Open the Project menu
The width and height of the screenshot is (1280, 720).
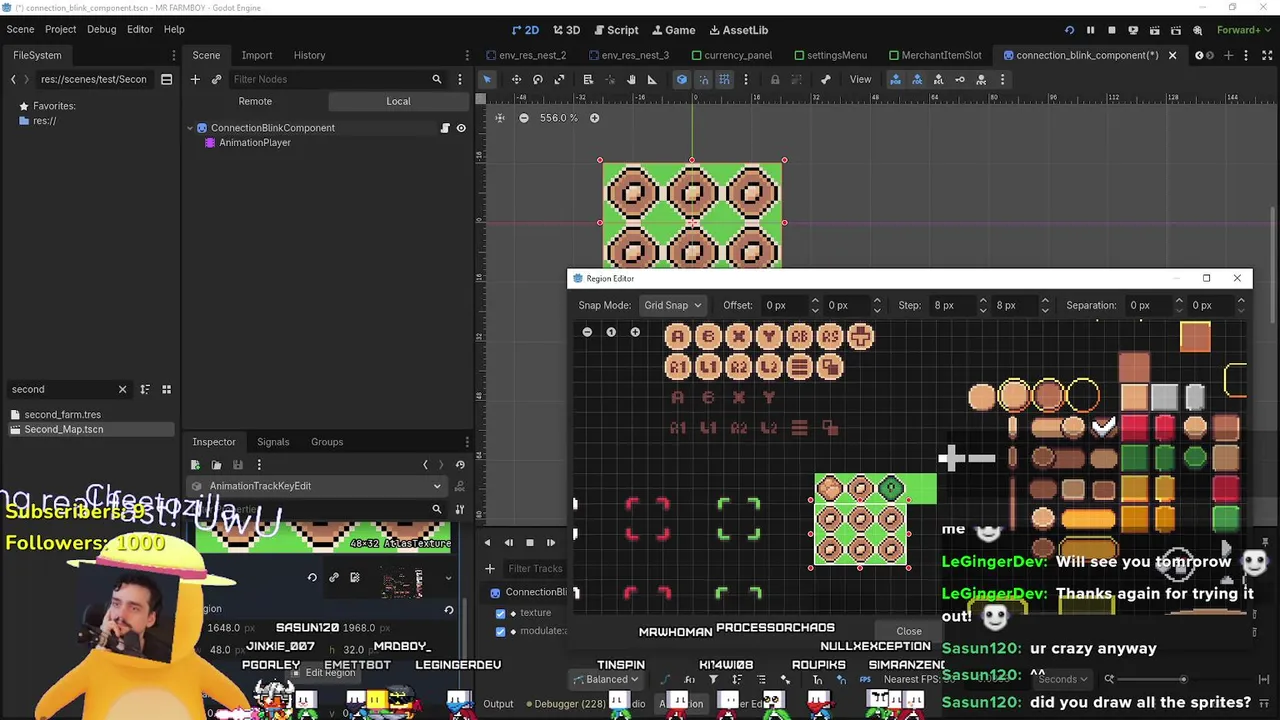(60, 30)
